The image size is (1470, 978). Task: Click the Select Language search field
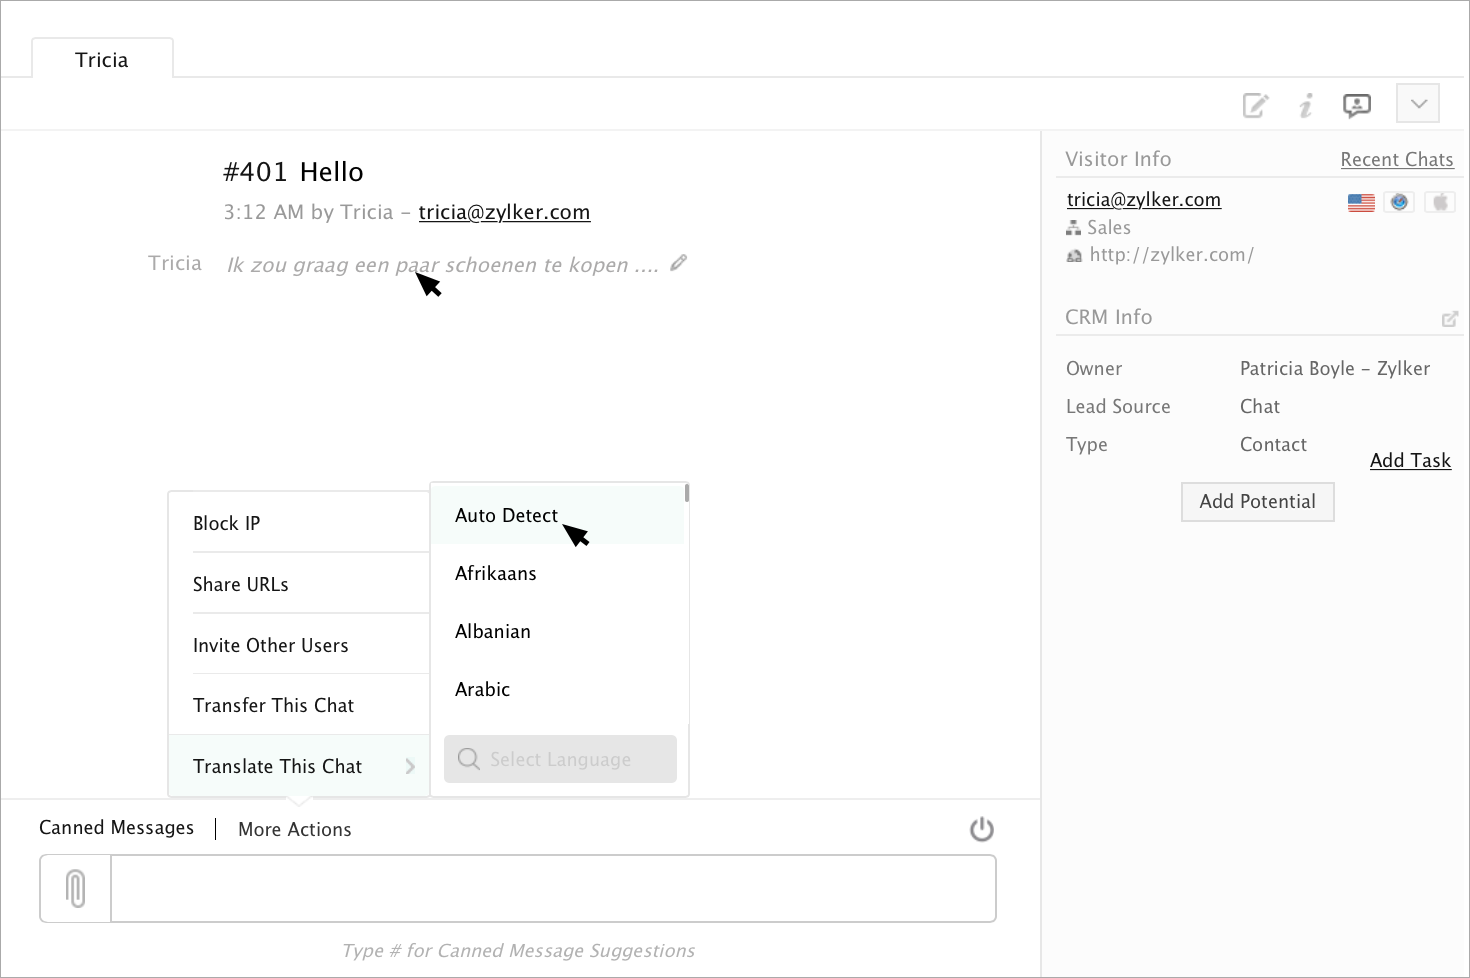(561, 759)
